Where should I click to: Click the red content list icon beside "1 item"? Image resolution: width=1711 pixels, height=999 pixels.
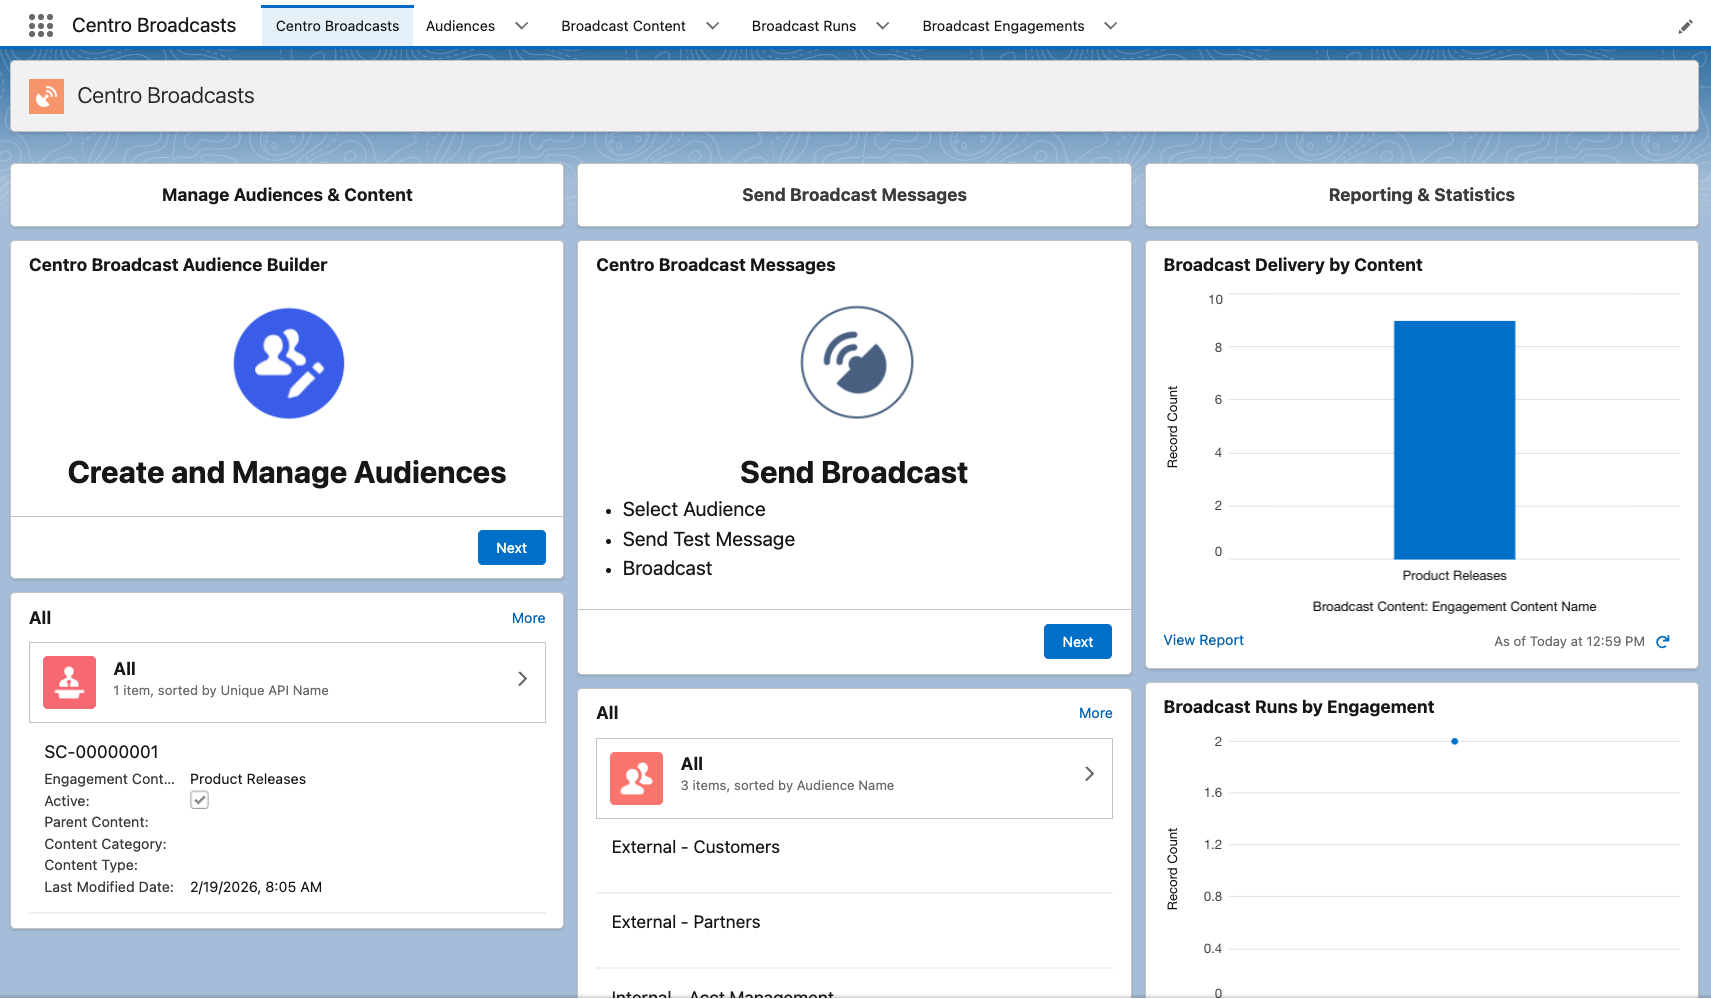click(x=69, y=682)
